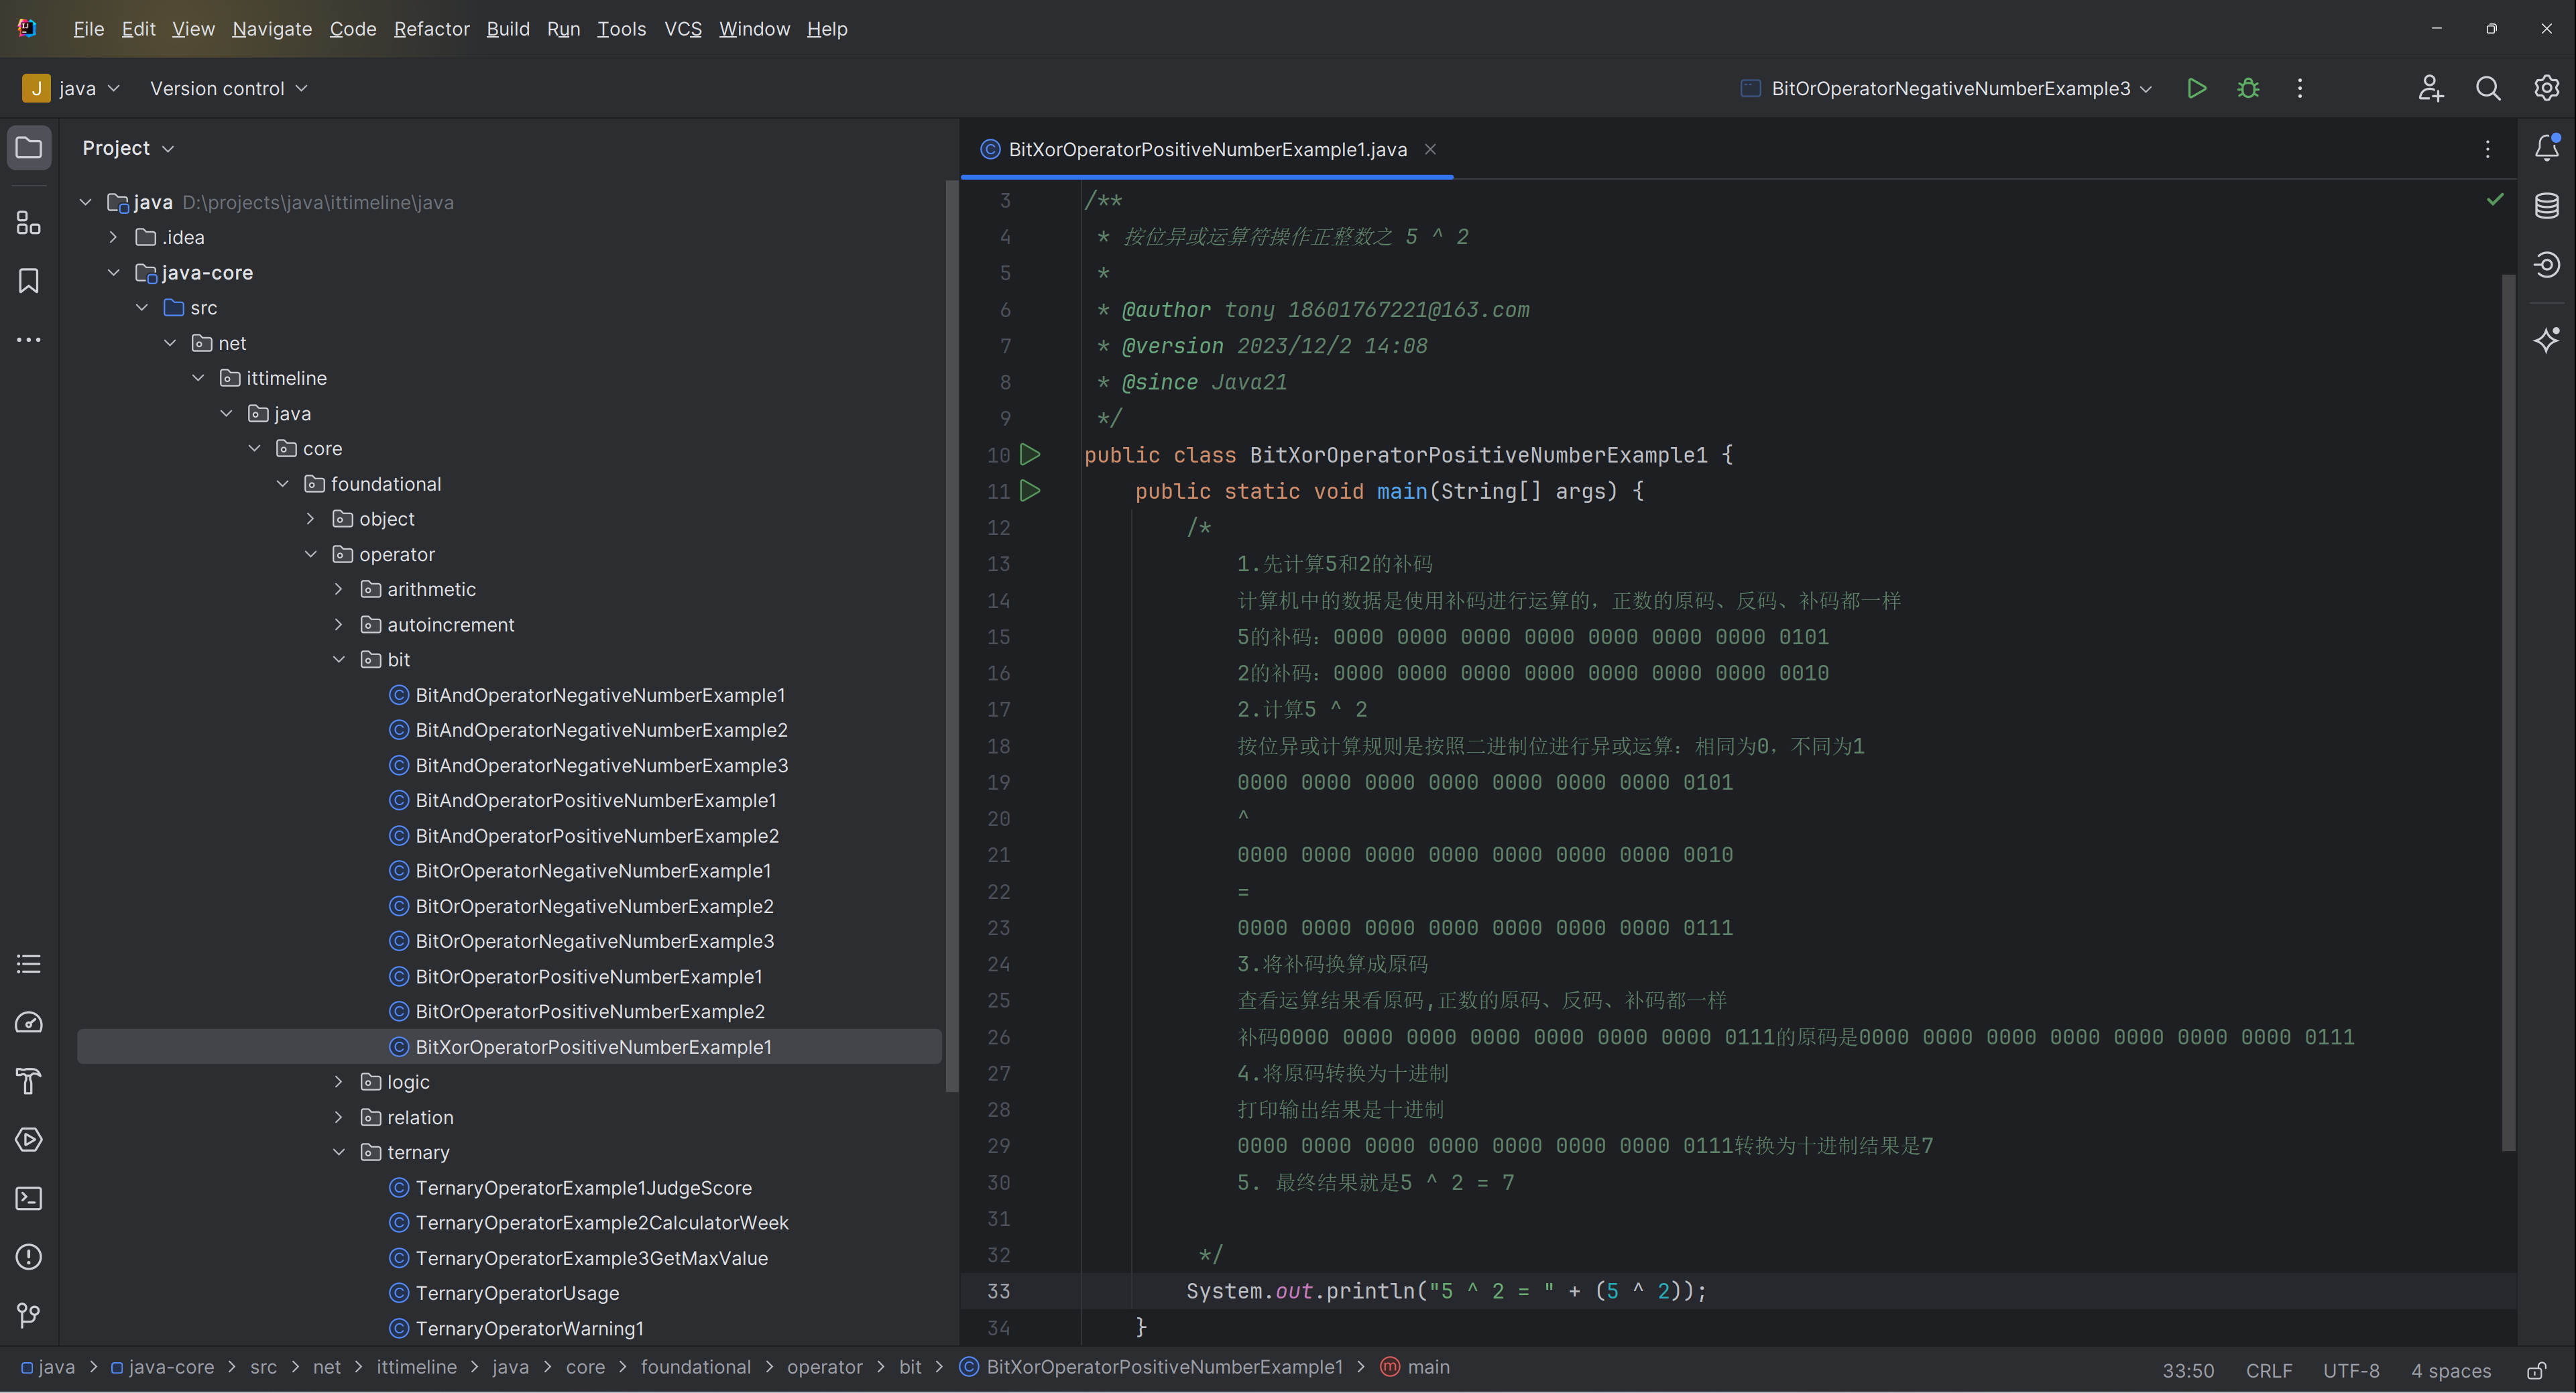Open the Git tool window icon
Screen dimensions: 2576x1393
[29, 1315]
